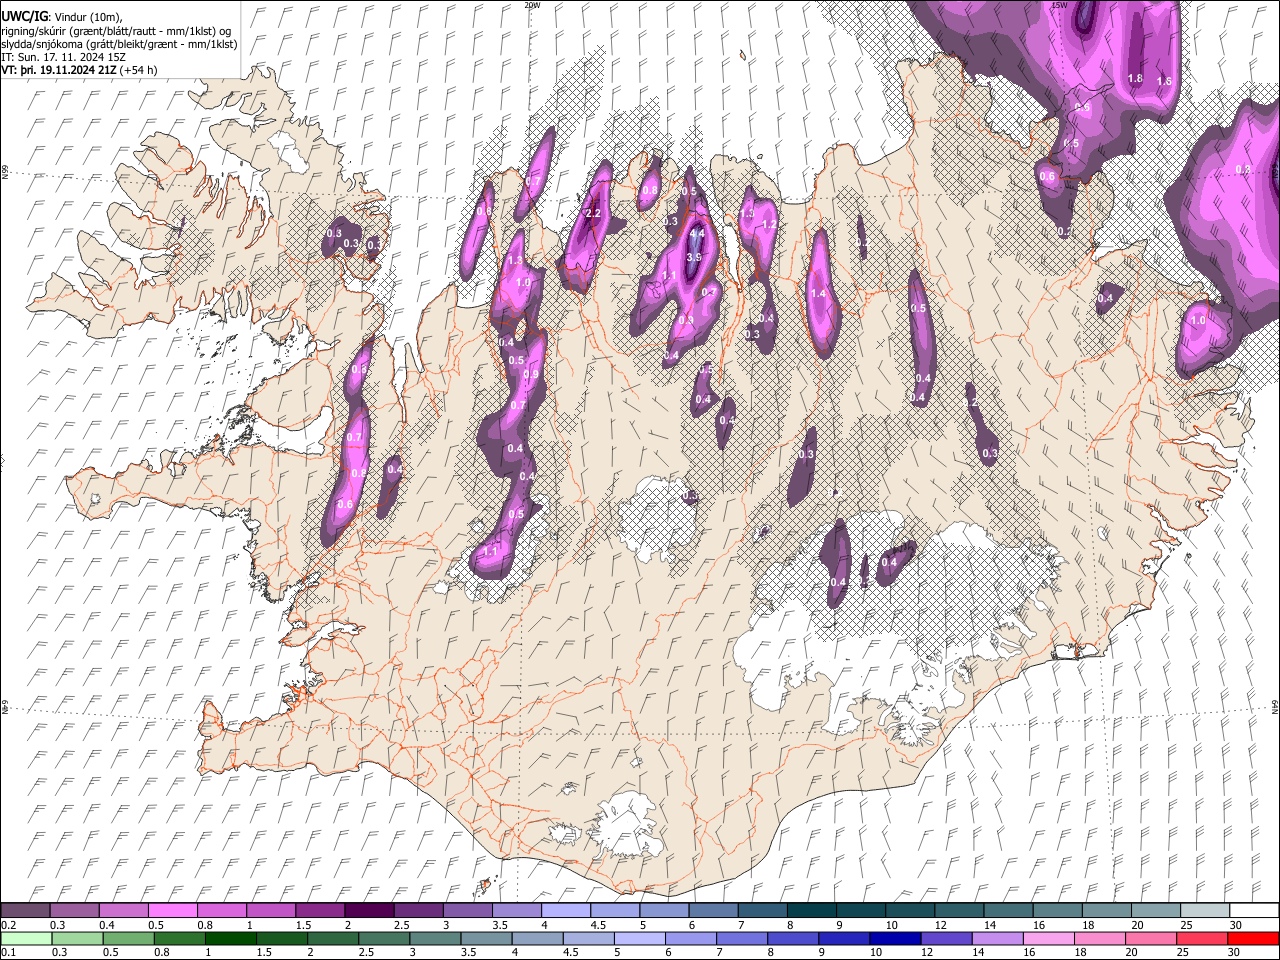Pick the darkest green 1 swatch in rain legend
The image size is (1280, 960).
[x=230, y=938]
